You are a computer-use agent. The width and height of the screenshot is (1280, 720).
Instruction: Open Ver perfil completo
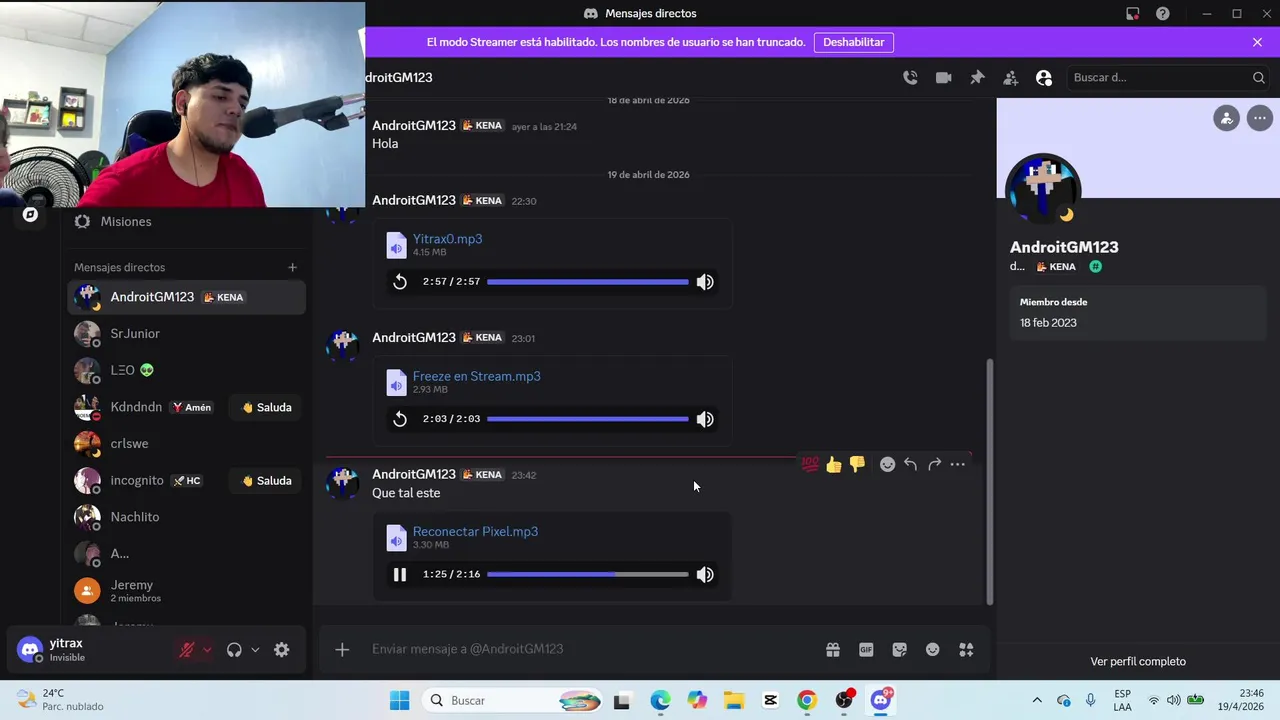click(x=1138, y=661)
